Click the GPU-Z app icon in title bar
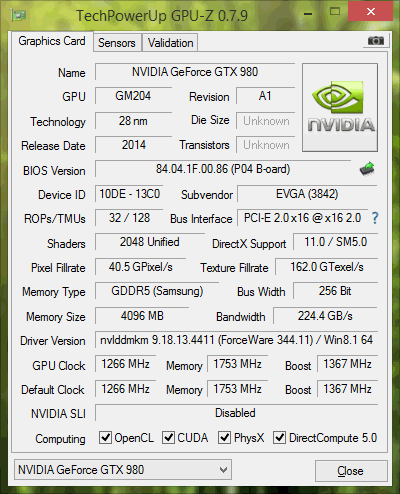Viewport: 400px width, 494px height. click(19, 15)
